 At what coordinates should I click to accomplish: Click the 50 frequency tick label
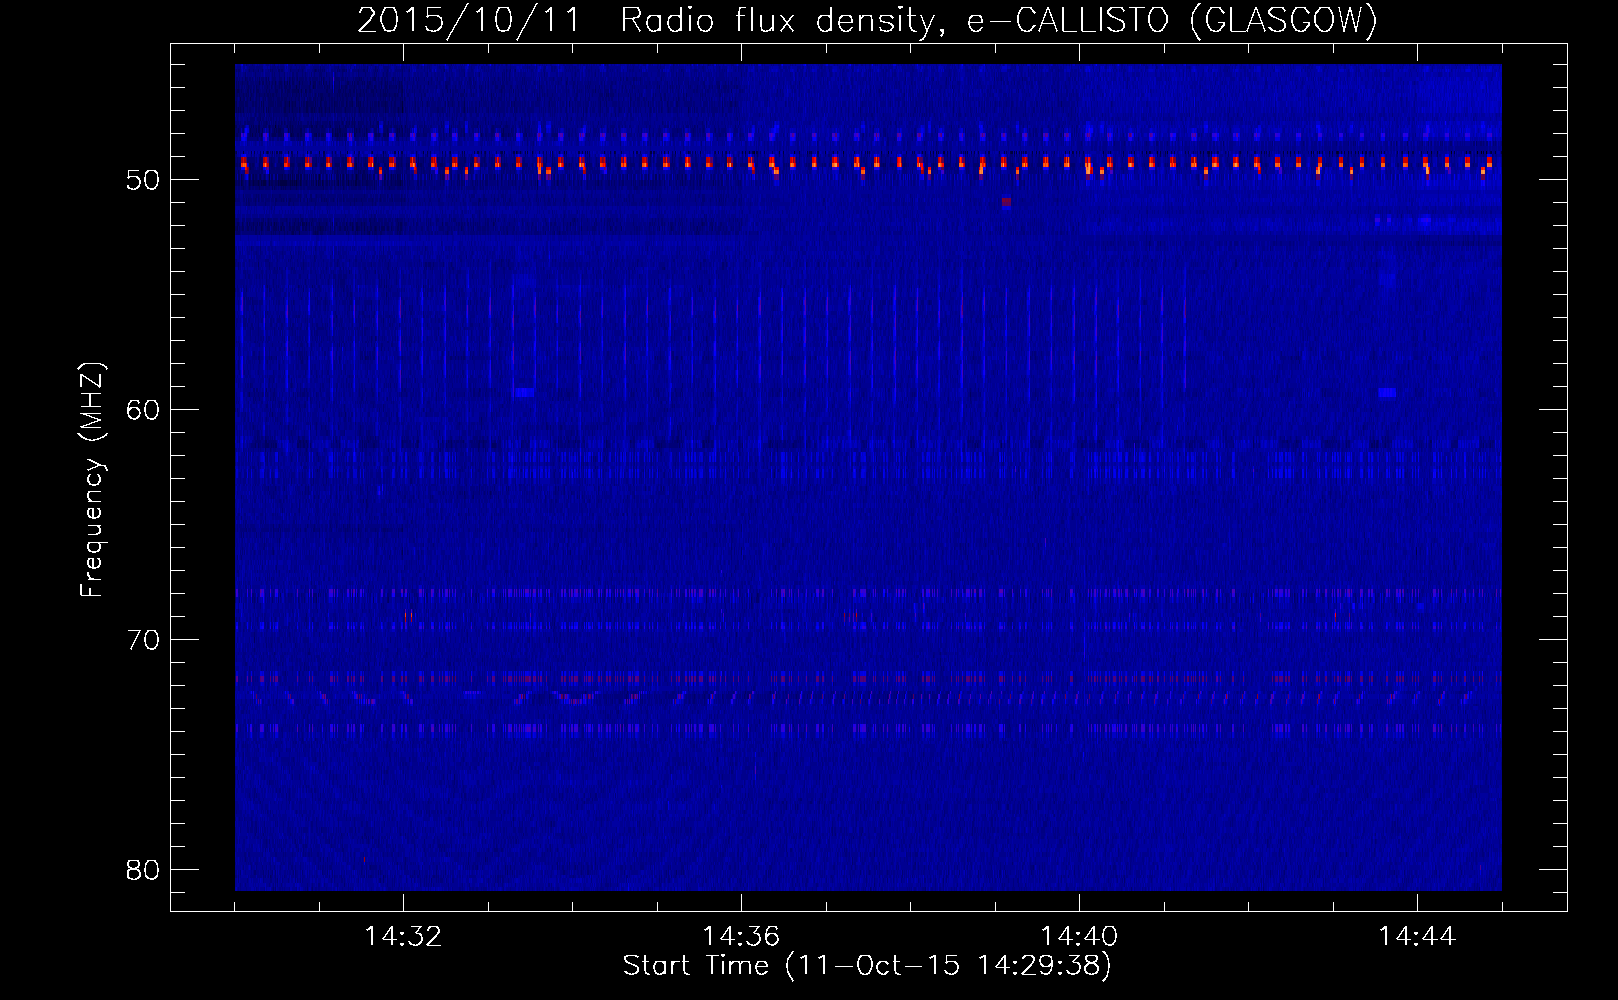click(x=144, y=180)
